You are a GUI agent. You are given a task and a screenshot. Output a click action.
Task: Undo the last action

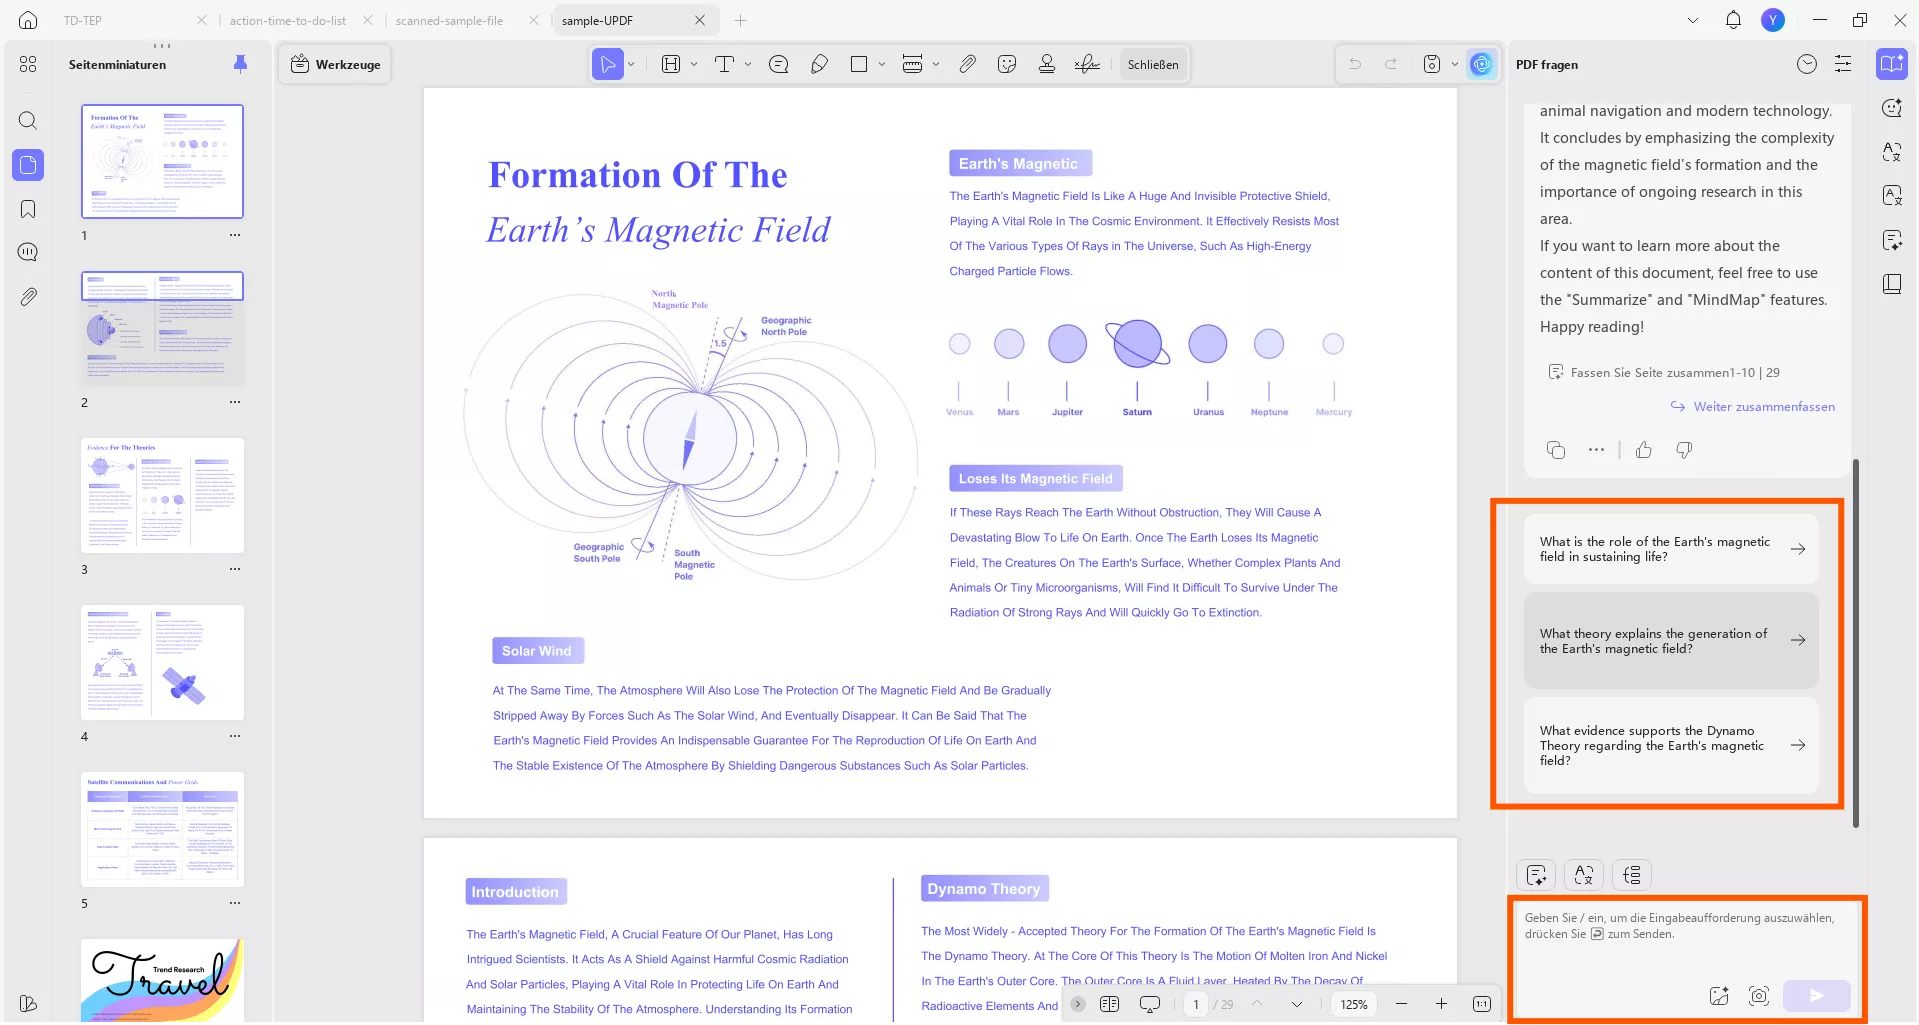pyautogui.click(x=1355, y=64)
